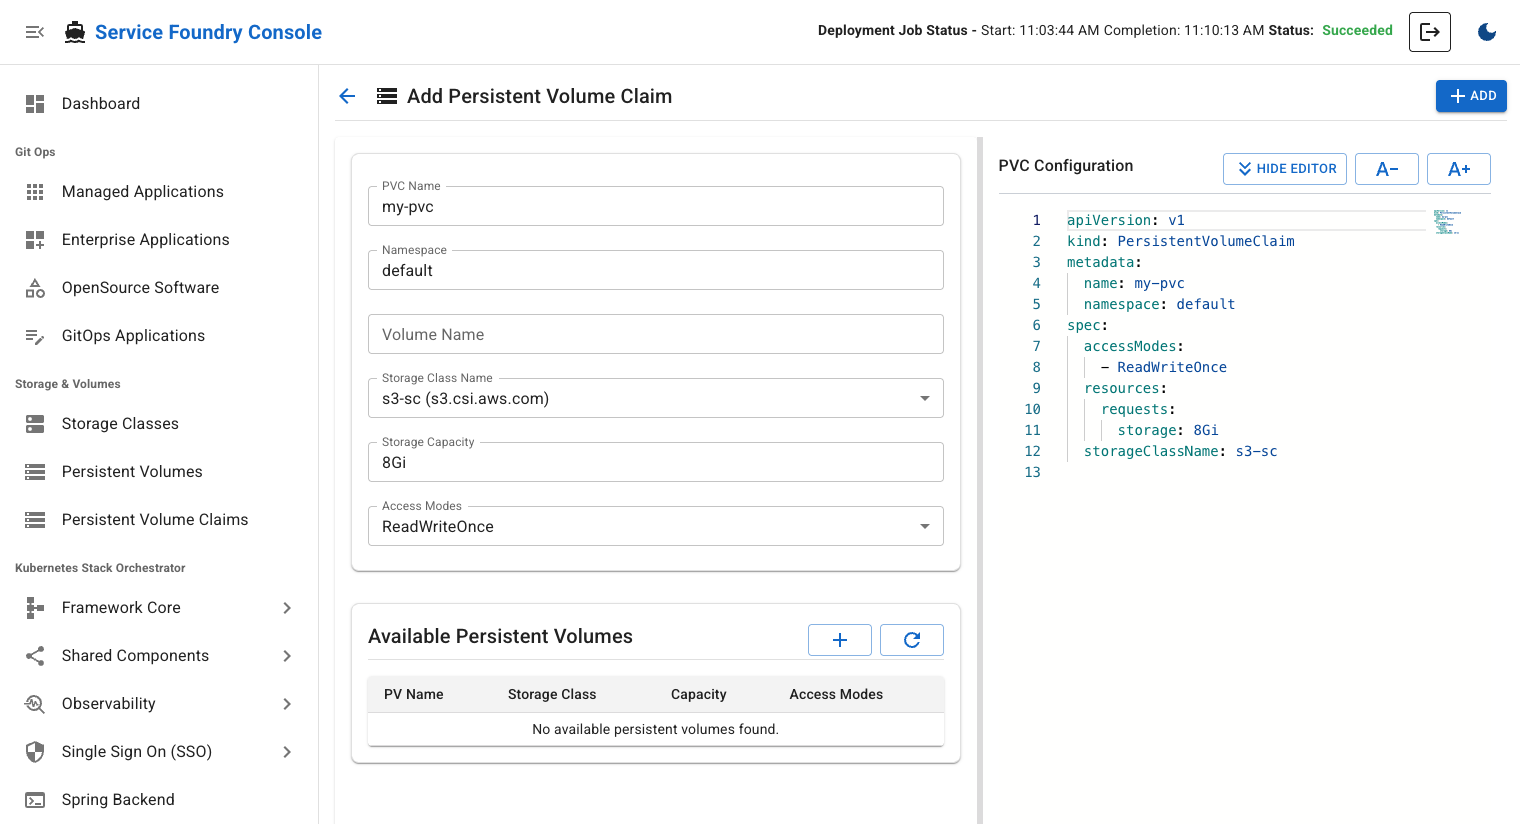The height and width of the screenshot is (824, 1520).
Task: Click the logout icon in the header
Action: (x=1429, y=31)
